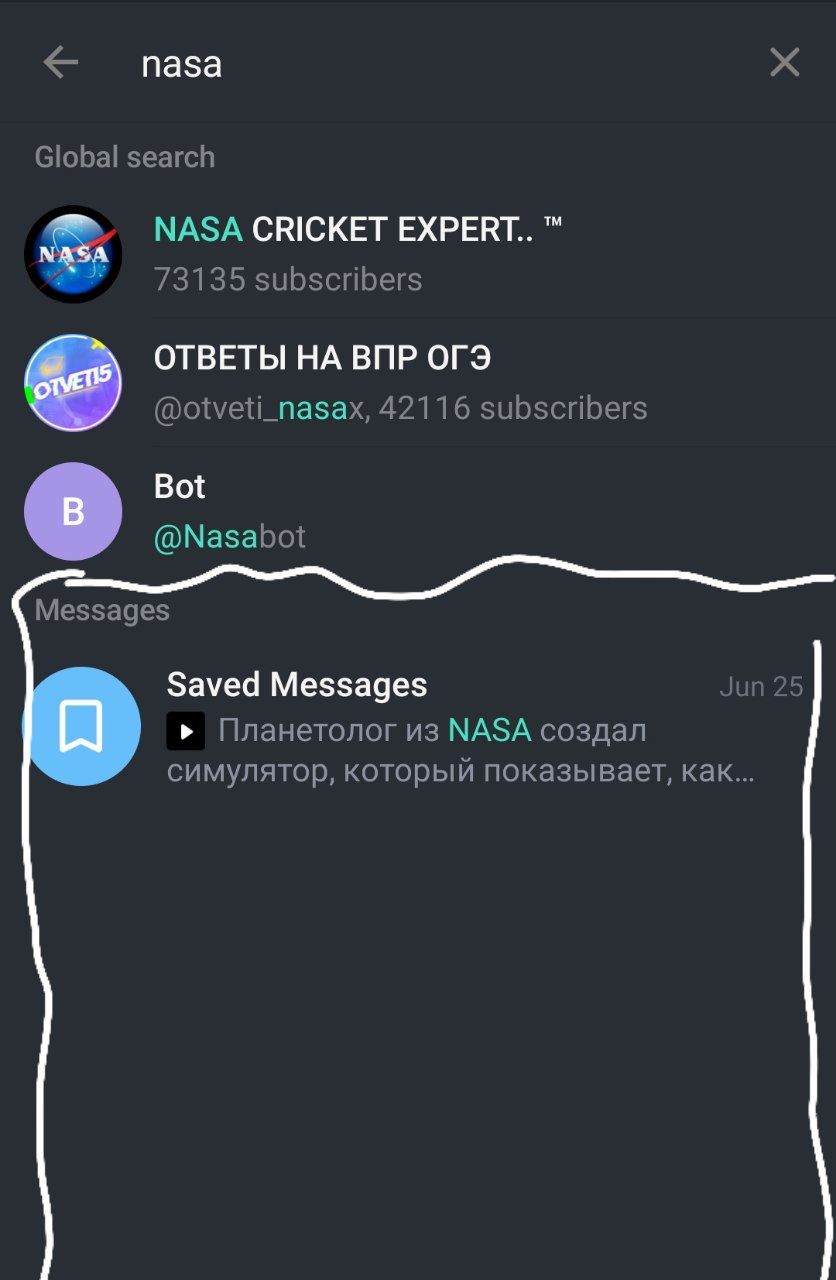836x1280 pixels.
Task: Click the nasa search input field
Action: tap(440, 64)
